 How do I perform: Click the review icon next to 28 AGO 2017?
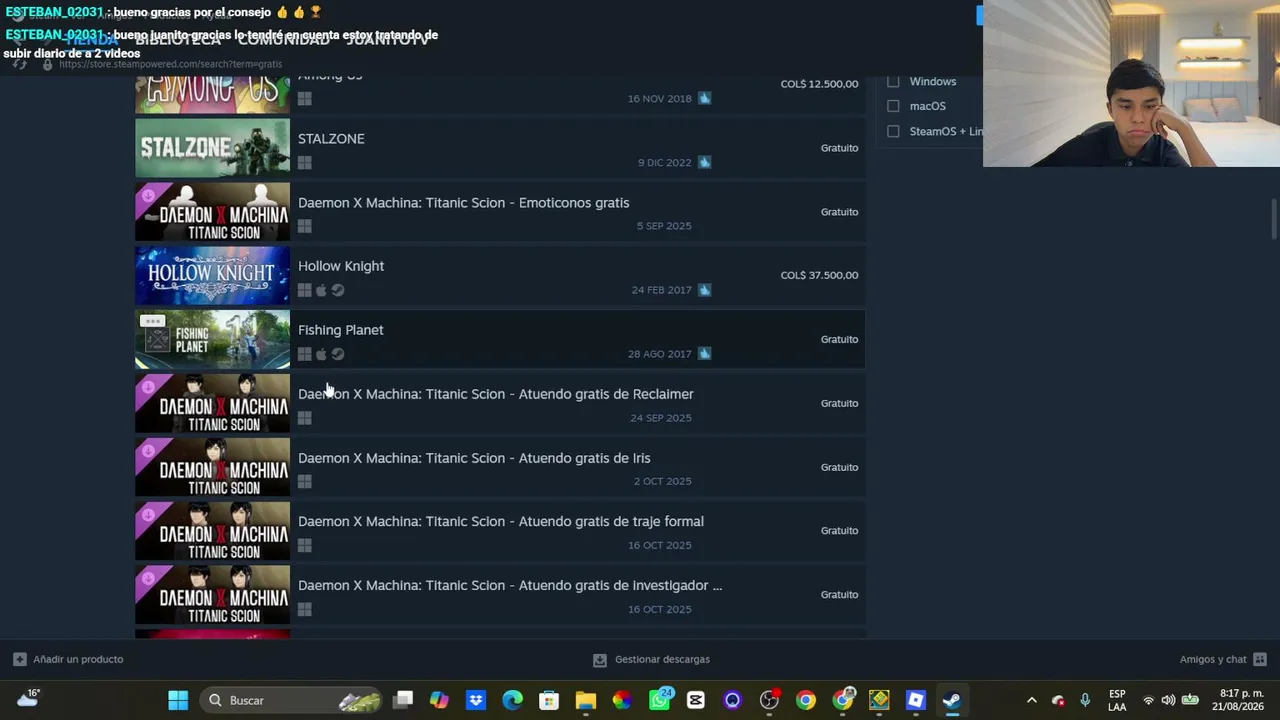(x=705, y=353)
